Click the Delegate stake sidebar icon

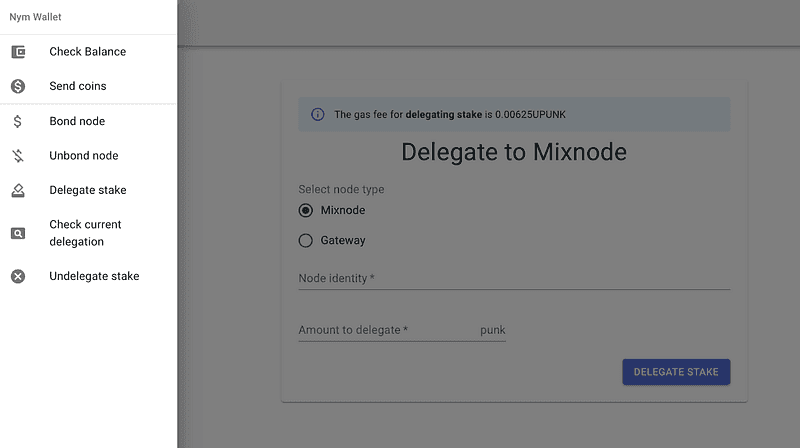click(x=18, y=190)
